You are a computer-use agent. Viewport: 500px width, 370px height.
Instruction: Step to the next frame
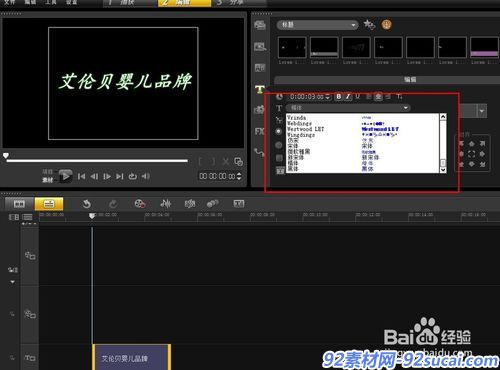107,176
